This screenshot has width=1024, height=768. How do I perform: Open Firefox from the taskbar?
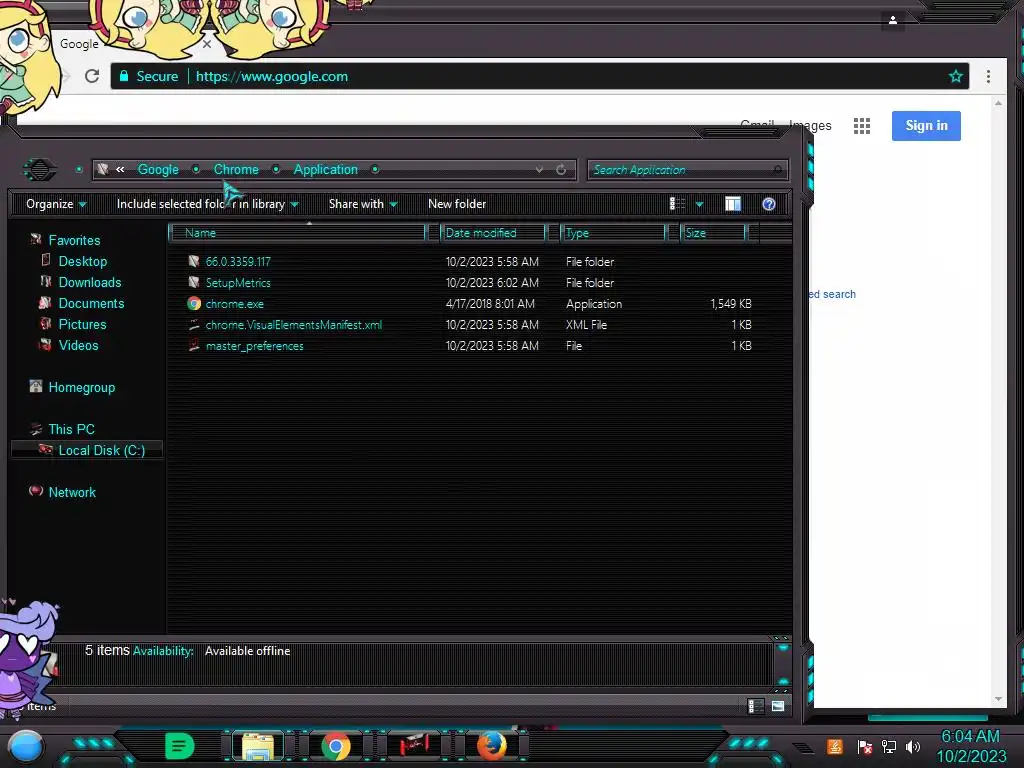coord(492,746)
